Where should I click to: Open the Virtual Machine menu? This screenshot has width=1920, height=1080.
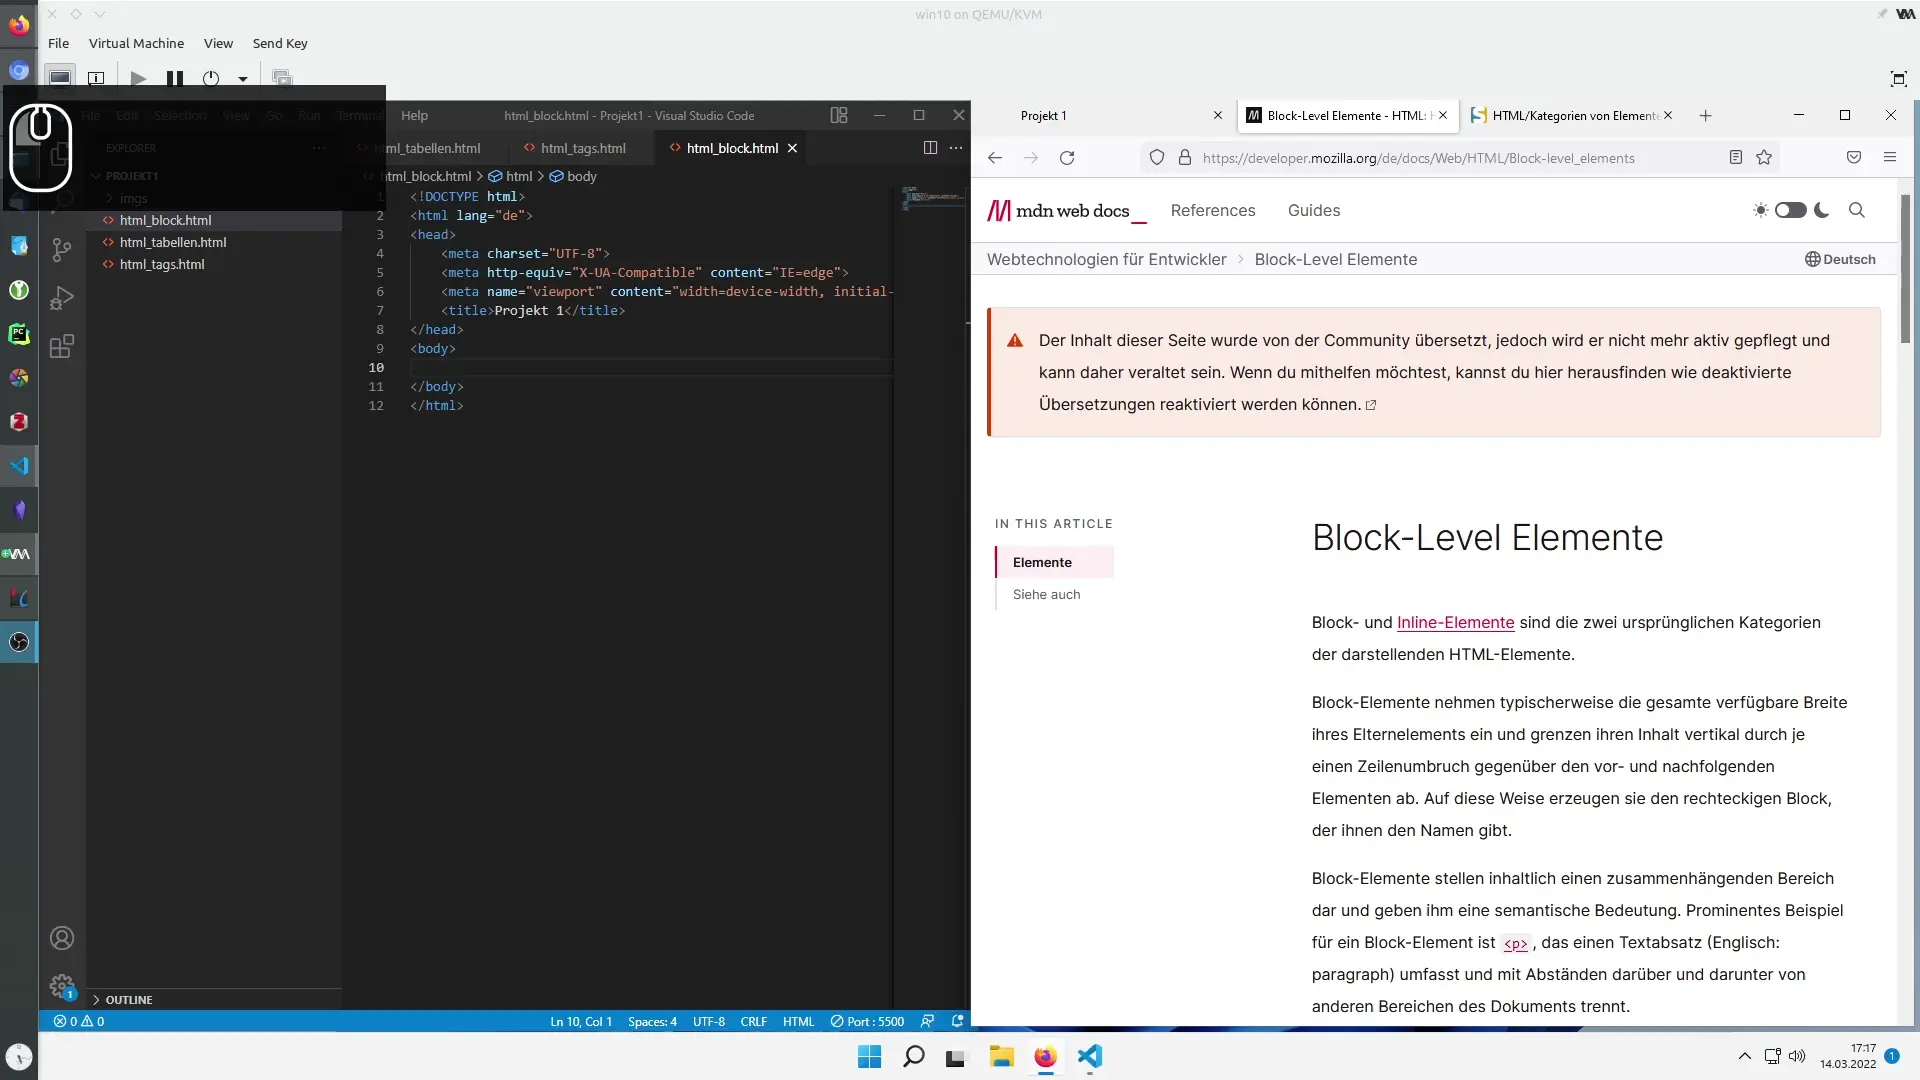[136, 43]
